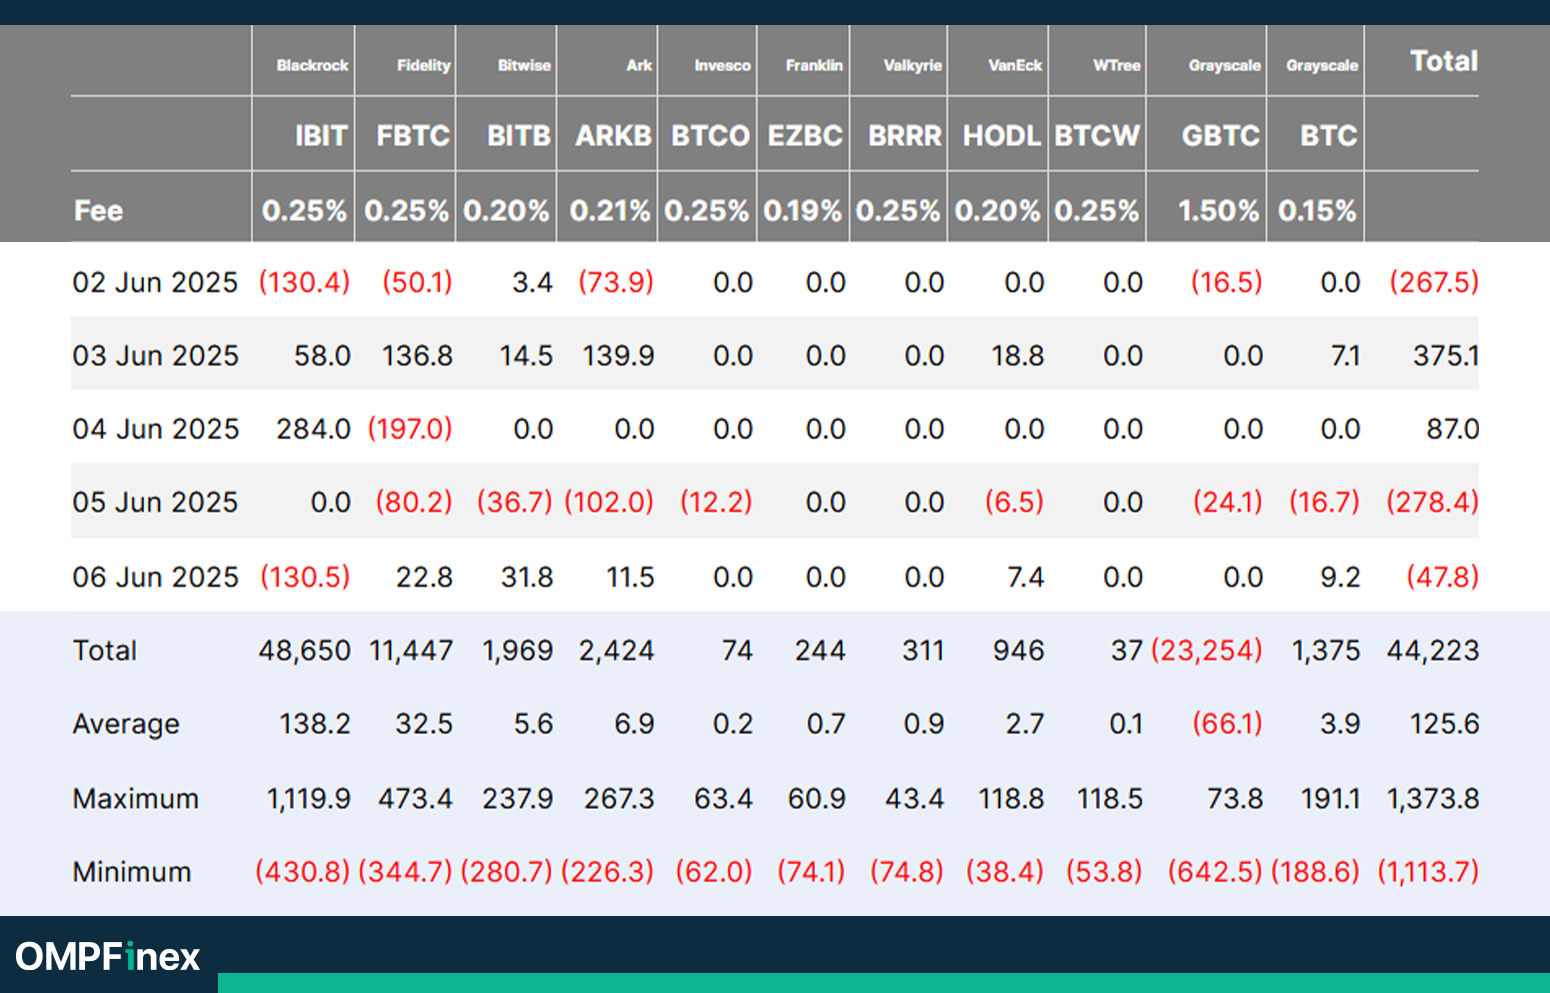This screenshot has height=993, width=1550.
Task: Click the Minimum summary row label
Action: point(131,872)
